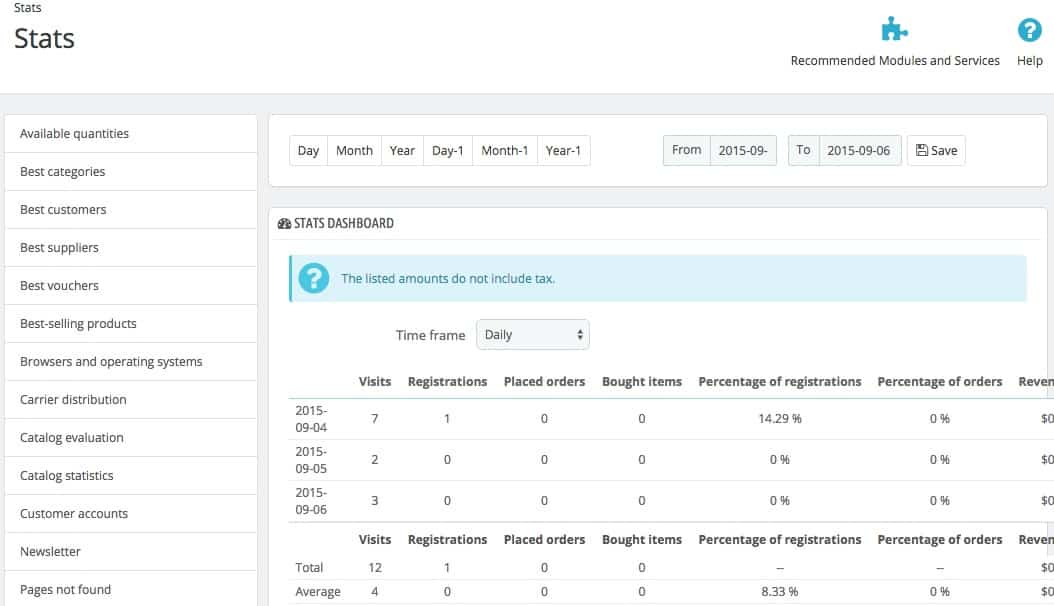1054x606 pixels.
Task: Open Best customers statistics
Action: point(64,209)
